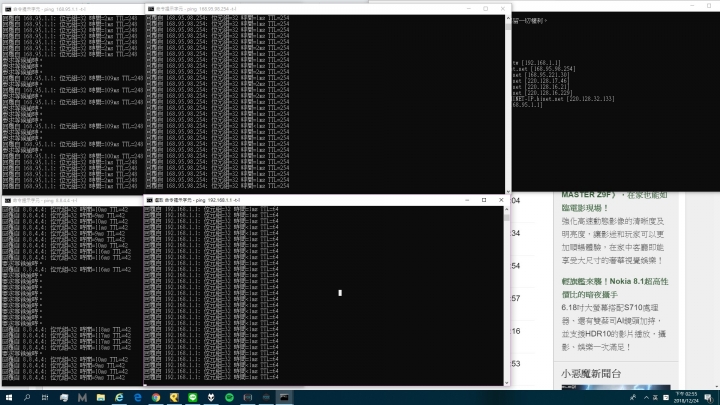Open File Explorer from the taskbar
The height and width of the screenshot is (405, 720).
(x=101, y=397)
